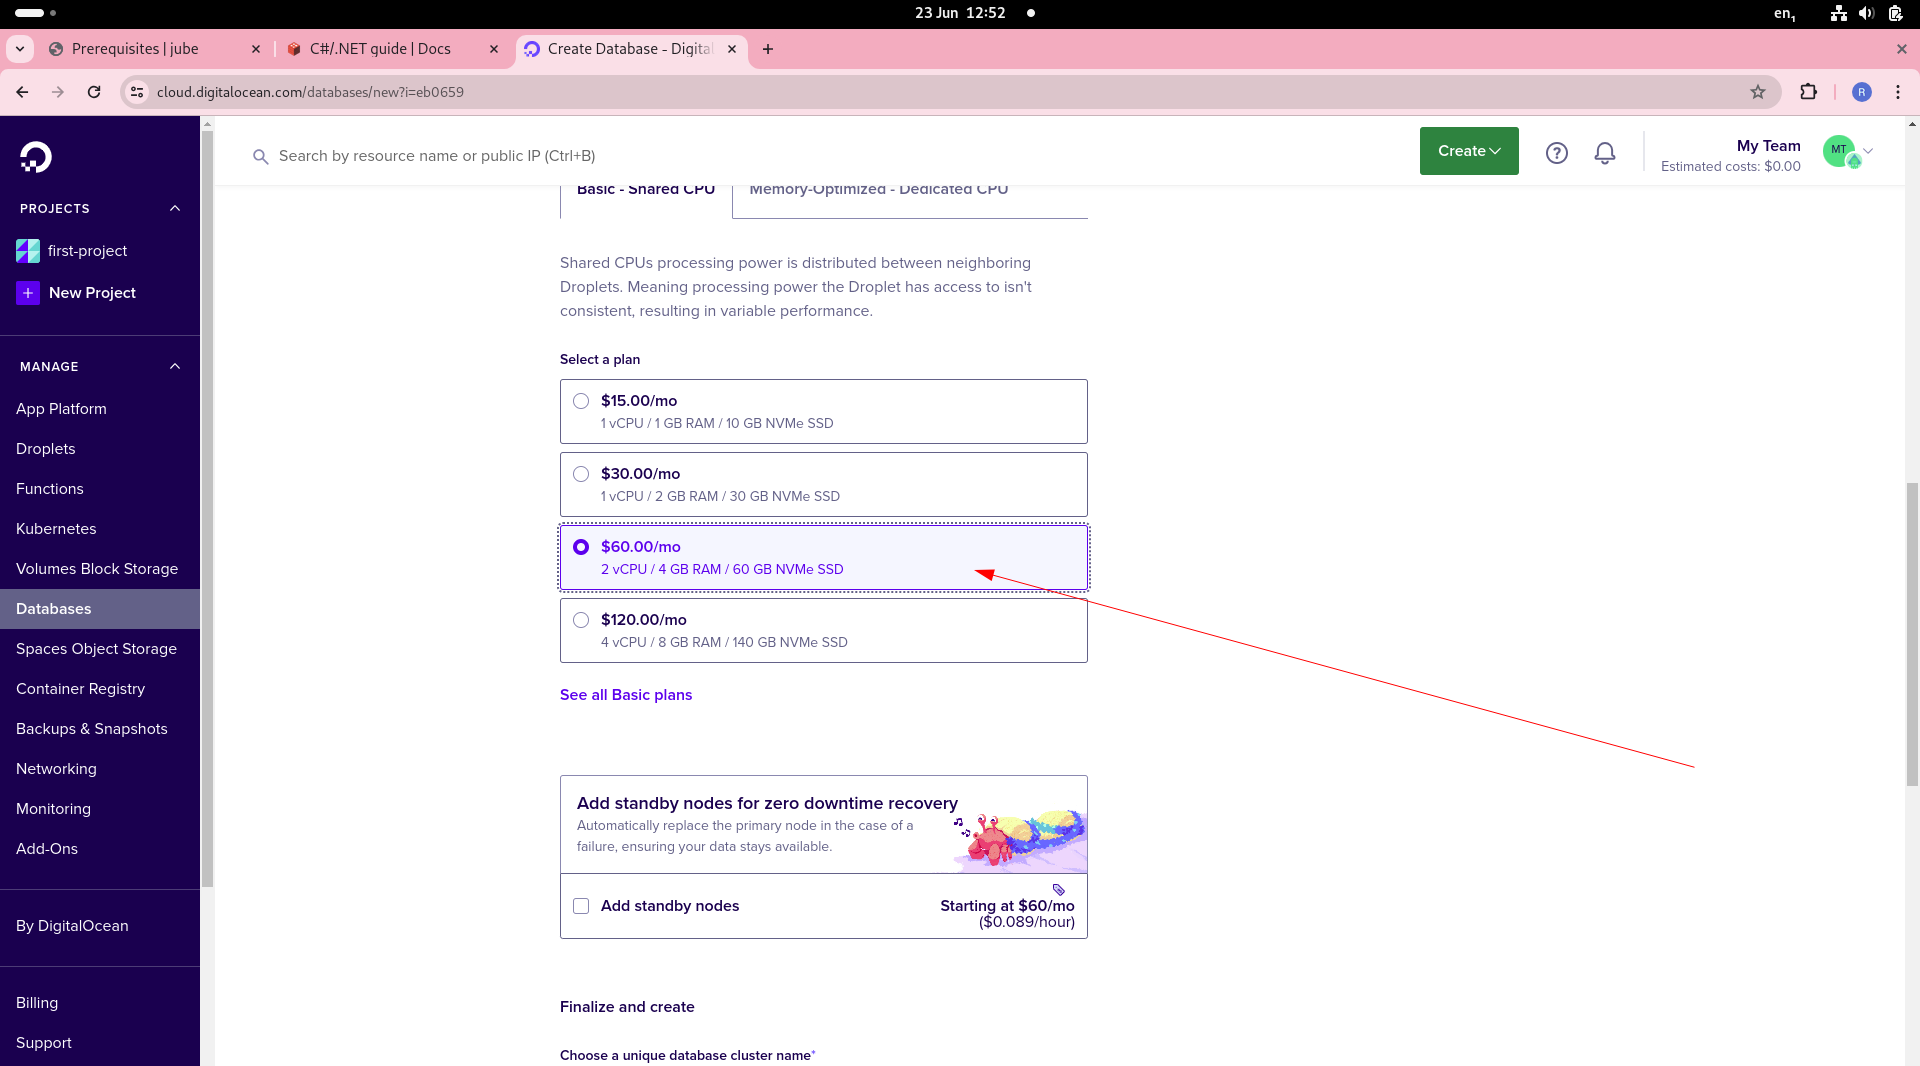This screenshot has height=1066, width=1920.
Task: Open the notifications bell
Action: point(1605,153)
